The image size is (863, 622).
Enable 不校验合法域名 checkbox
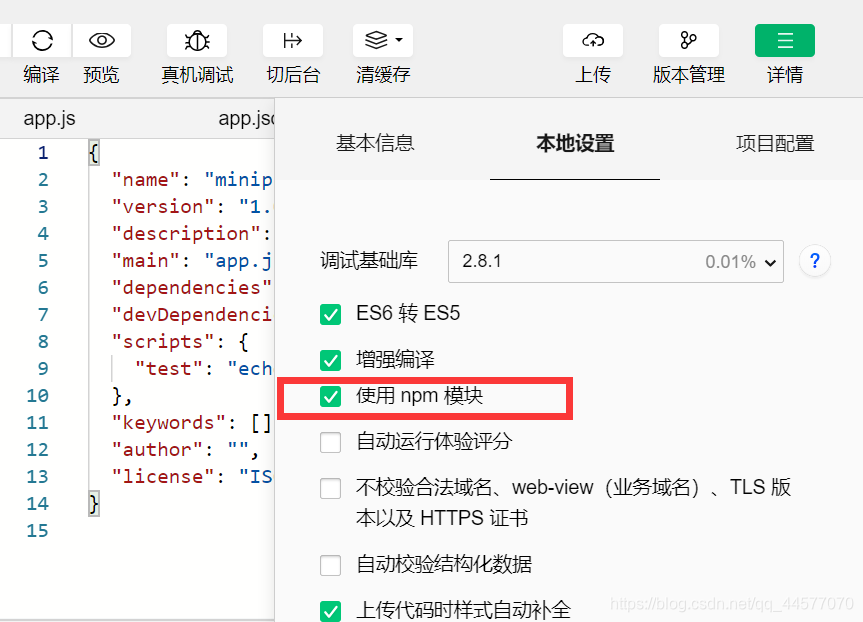pos(330,488)
